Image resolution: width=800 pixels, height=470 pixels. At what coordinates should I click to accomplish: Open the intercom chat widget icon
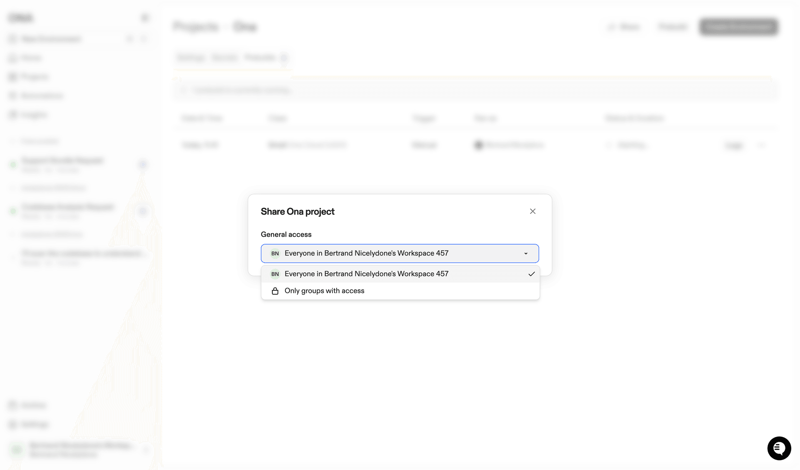pyautogui.click(x=779, y=448)
